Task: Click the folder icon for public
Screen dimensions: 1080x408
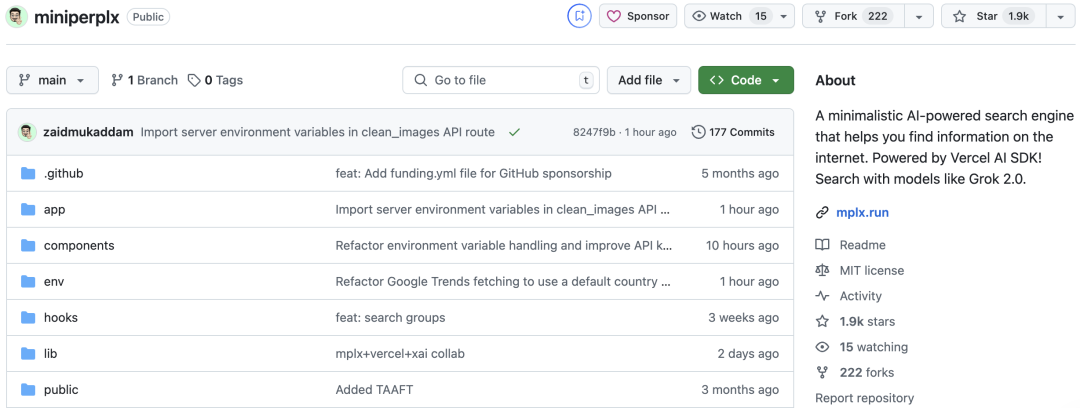Action: (28, 389)
